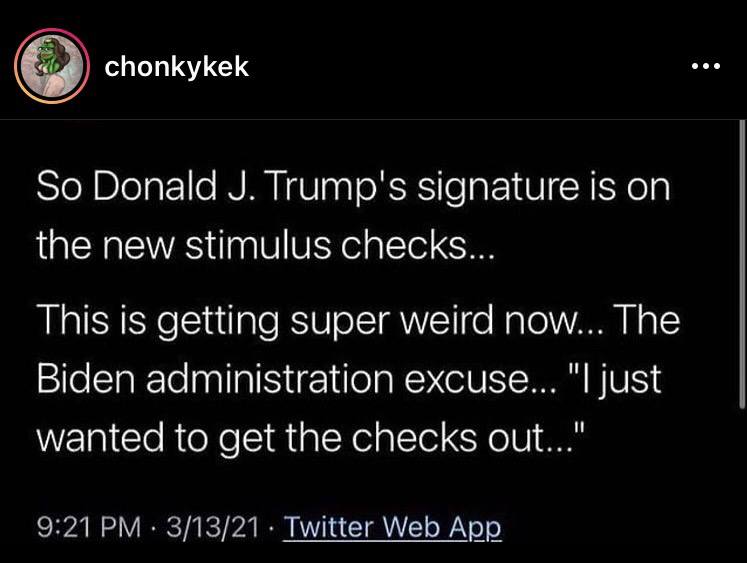Click the dot separator before Twitter Web App
Image resolution: width=747 pixels, height=563 pixels.
(x=275, y=526)
